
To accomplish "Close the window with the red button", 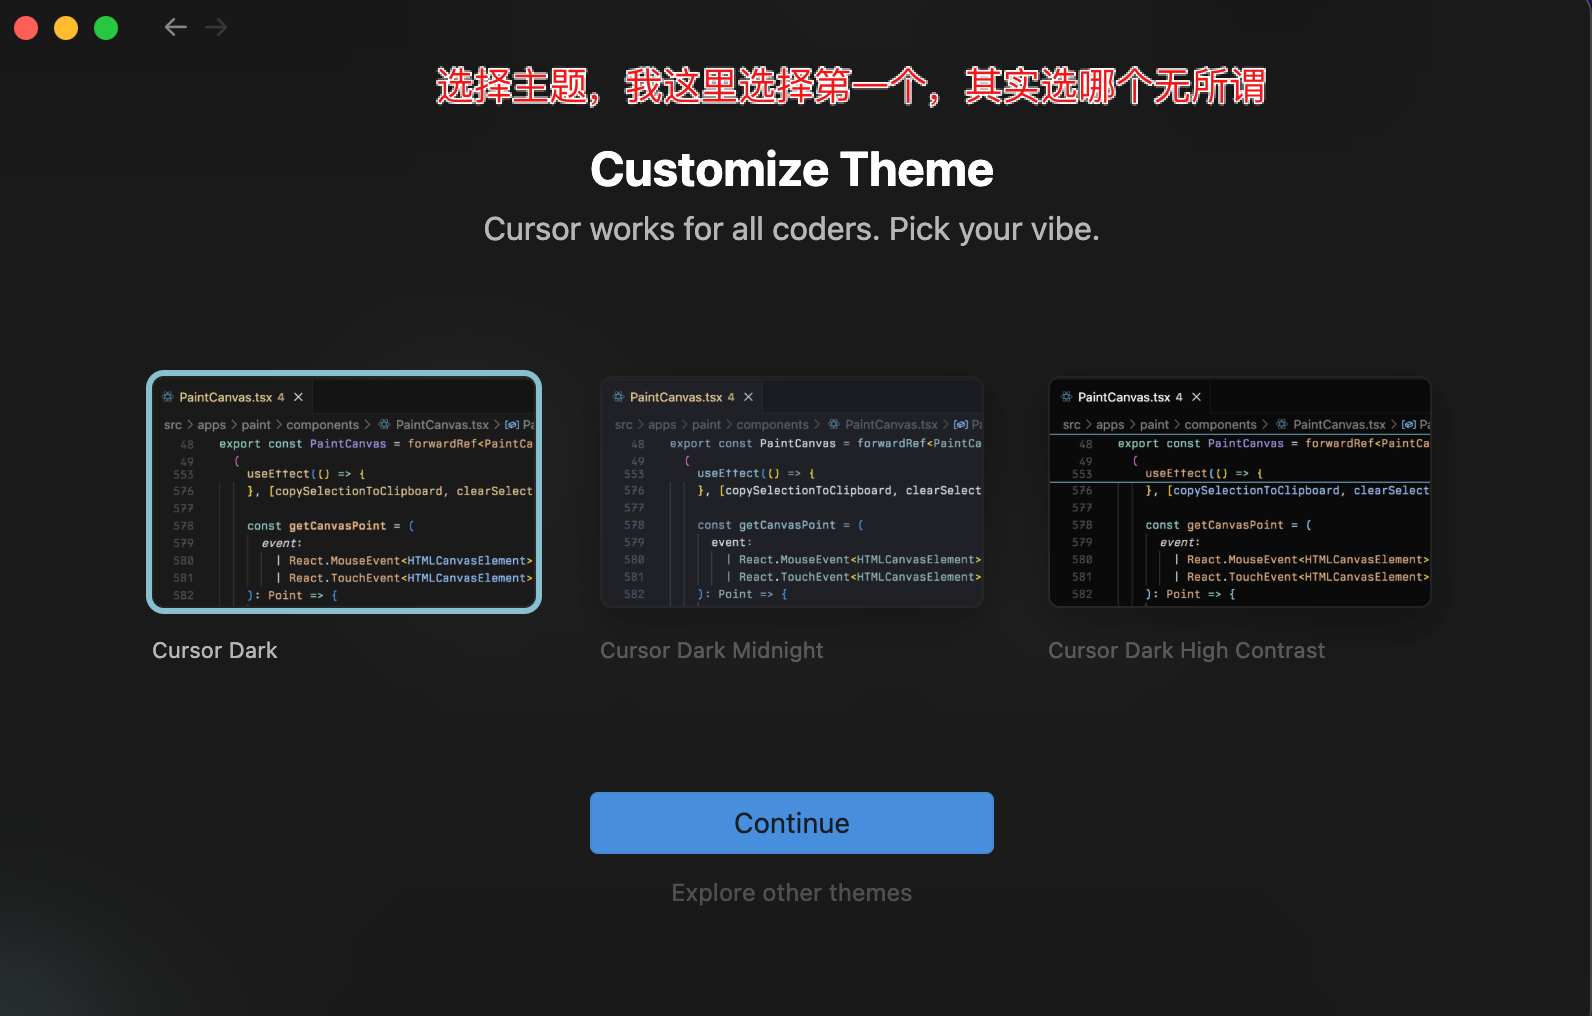I will click(26, 28).
